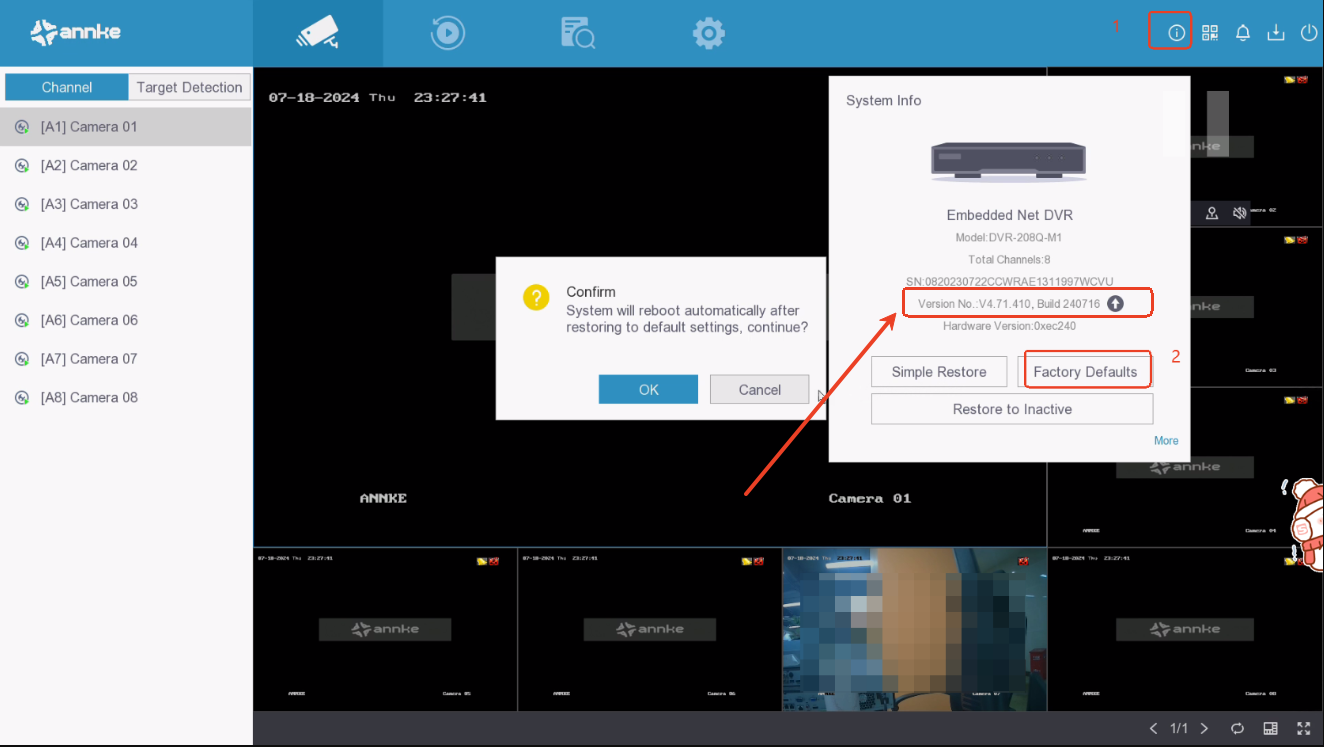Open the alarm bell notifications
The image size is (1324, 747).
(1243, 33)
